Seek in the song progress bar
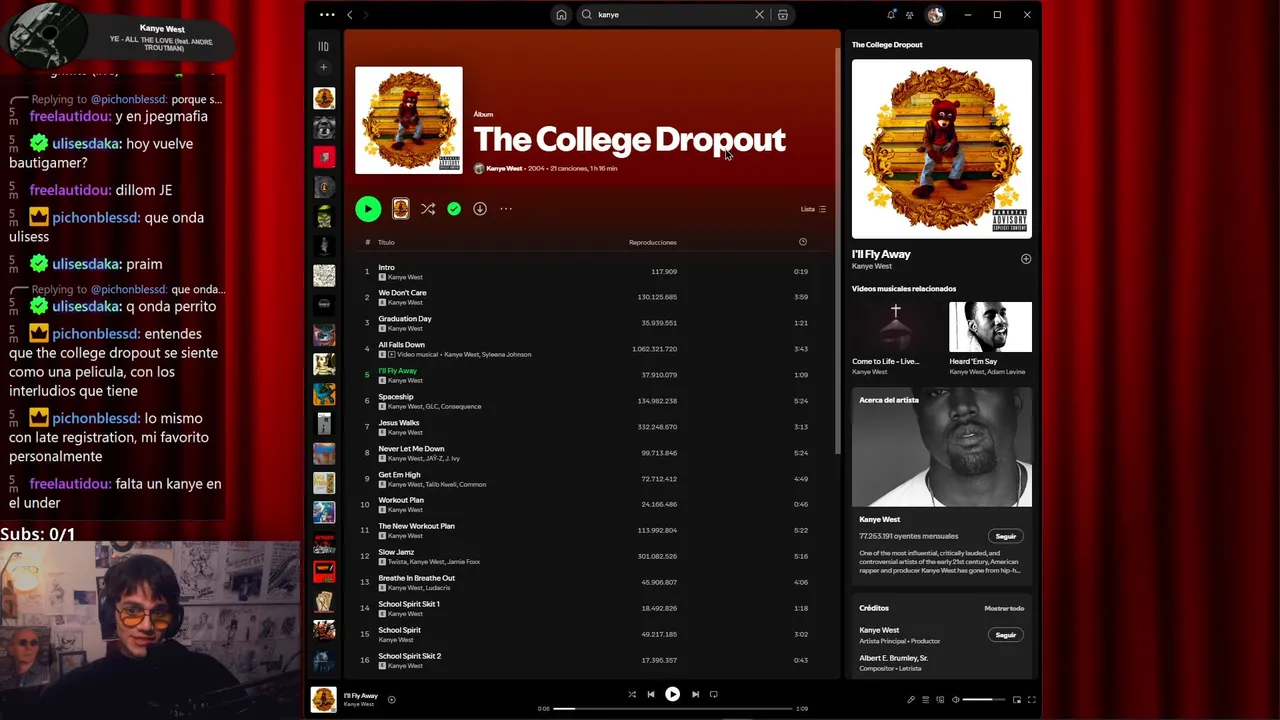1280x720 pixels. 673,709
